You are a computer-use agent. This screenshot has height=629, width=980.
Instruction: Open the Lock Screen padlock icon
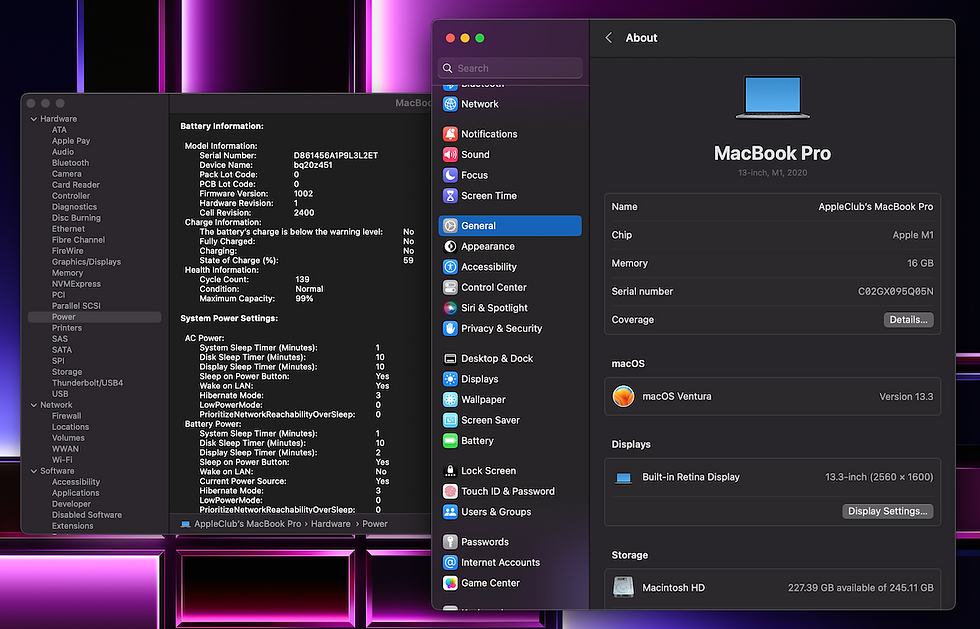450,471
